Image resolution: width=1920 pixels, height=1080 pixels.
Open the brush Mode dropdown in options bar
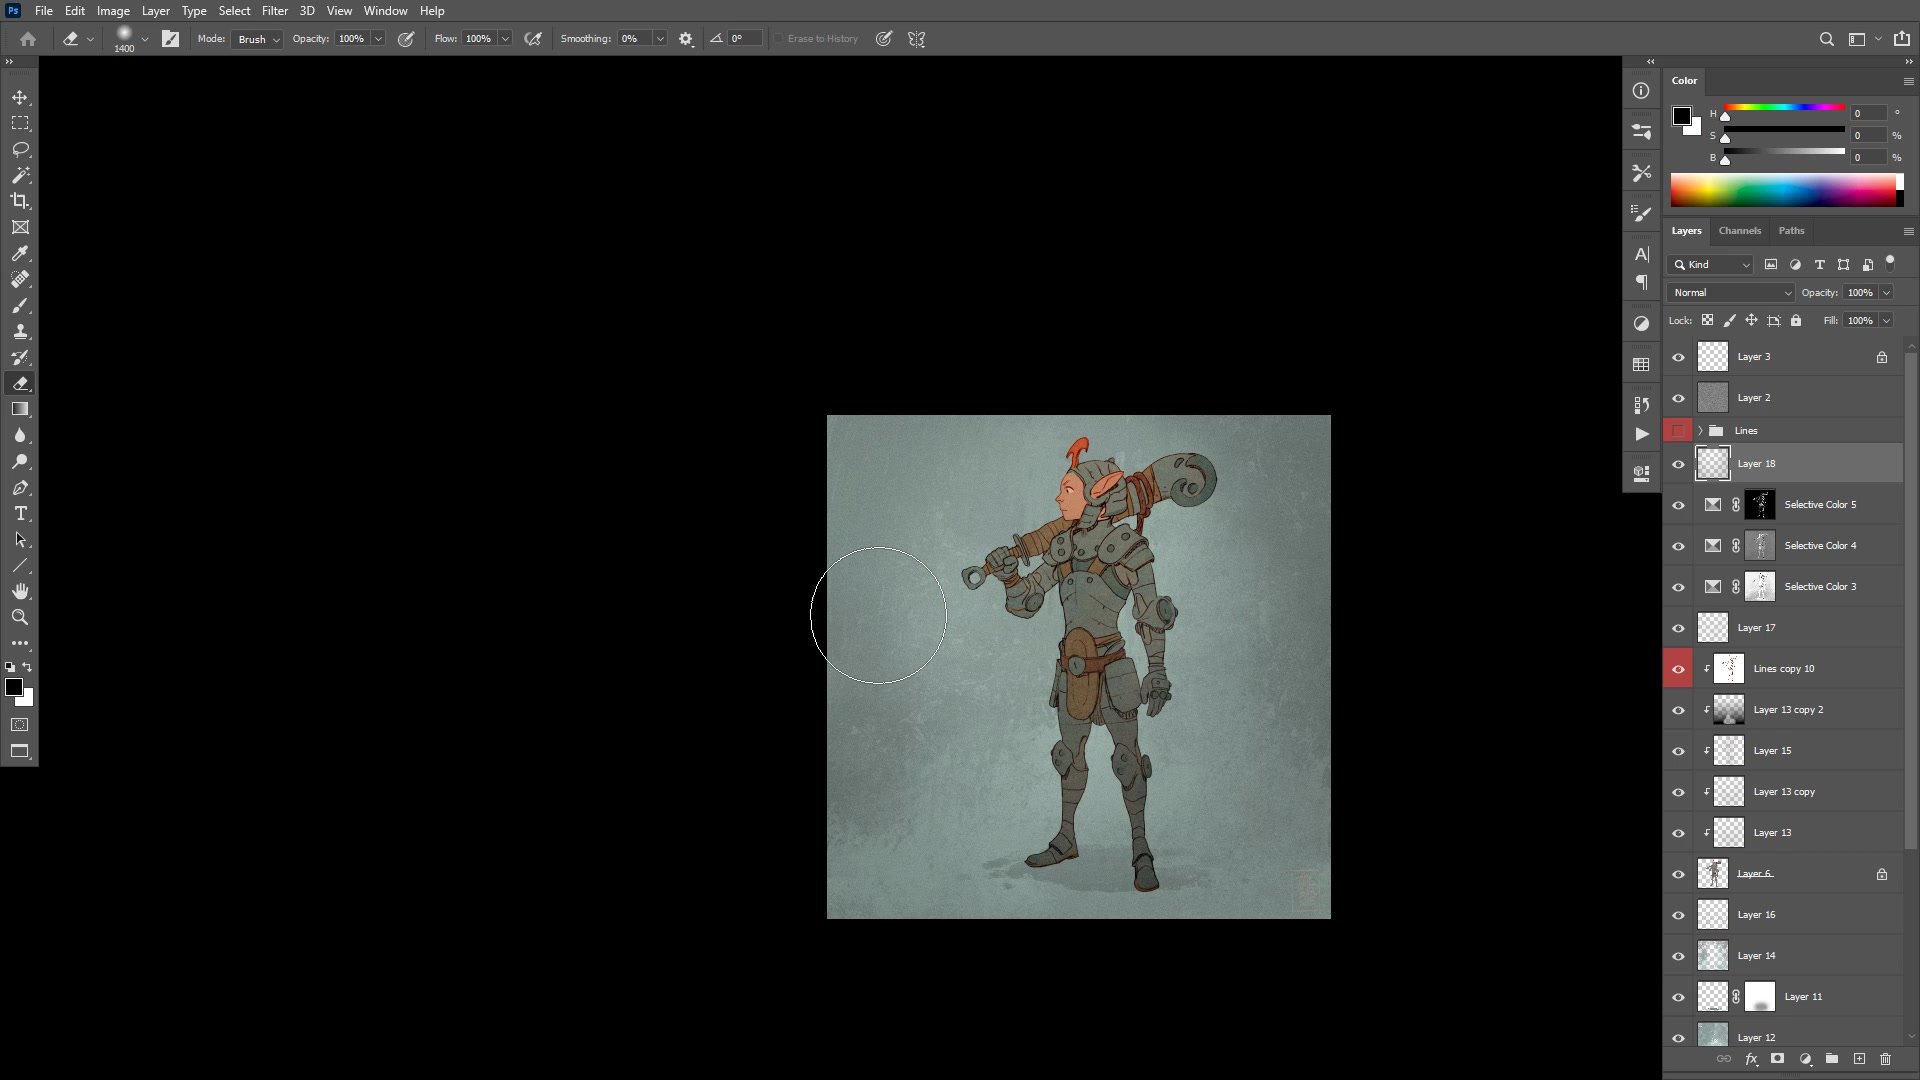(x=256, y=39)
